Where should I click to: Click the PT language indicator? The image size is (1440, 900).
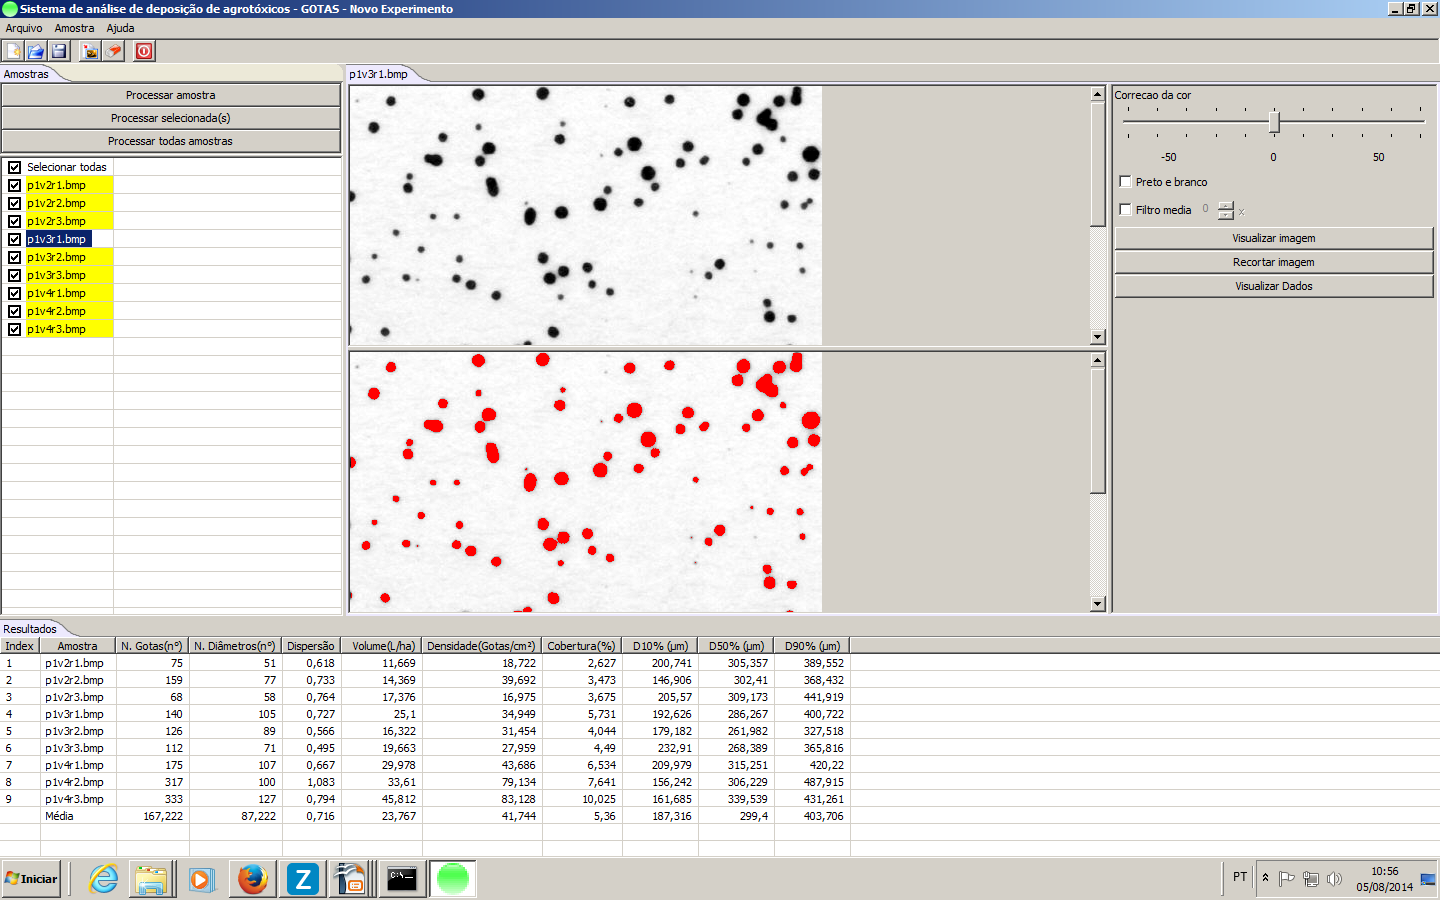pyautogui.click(x=1240, y=877)
